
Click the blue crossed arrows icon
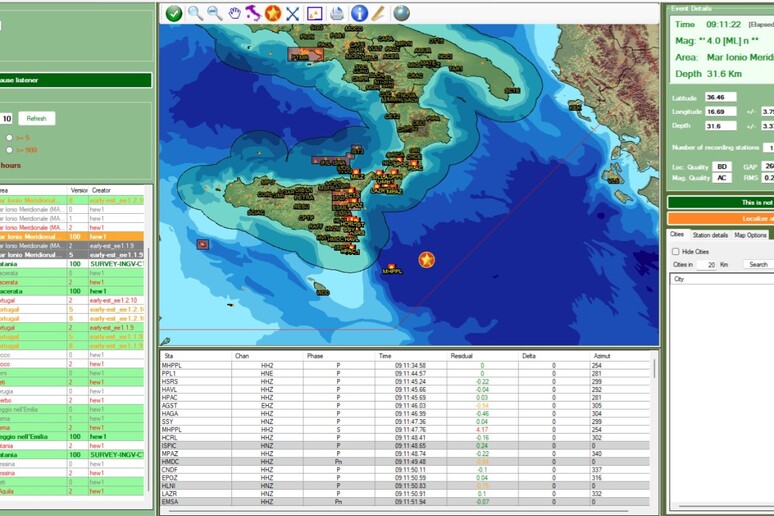(292, 13)
